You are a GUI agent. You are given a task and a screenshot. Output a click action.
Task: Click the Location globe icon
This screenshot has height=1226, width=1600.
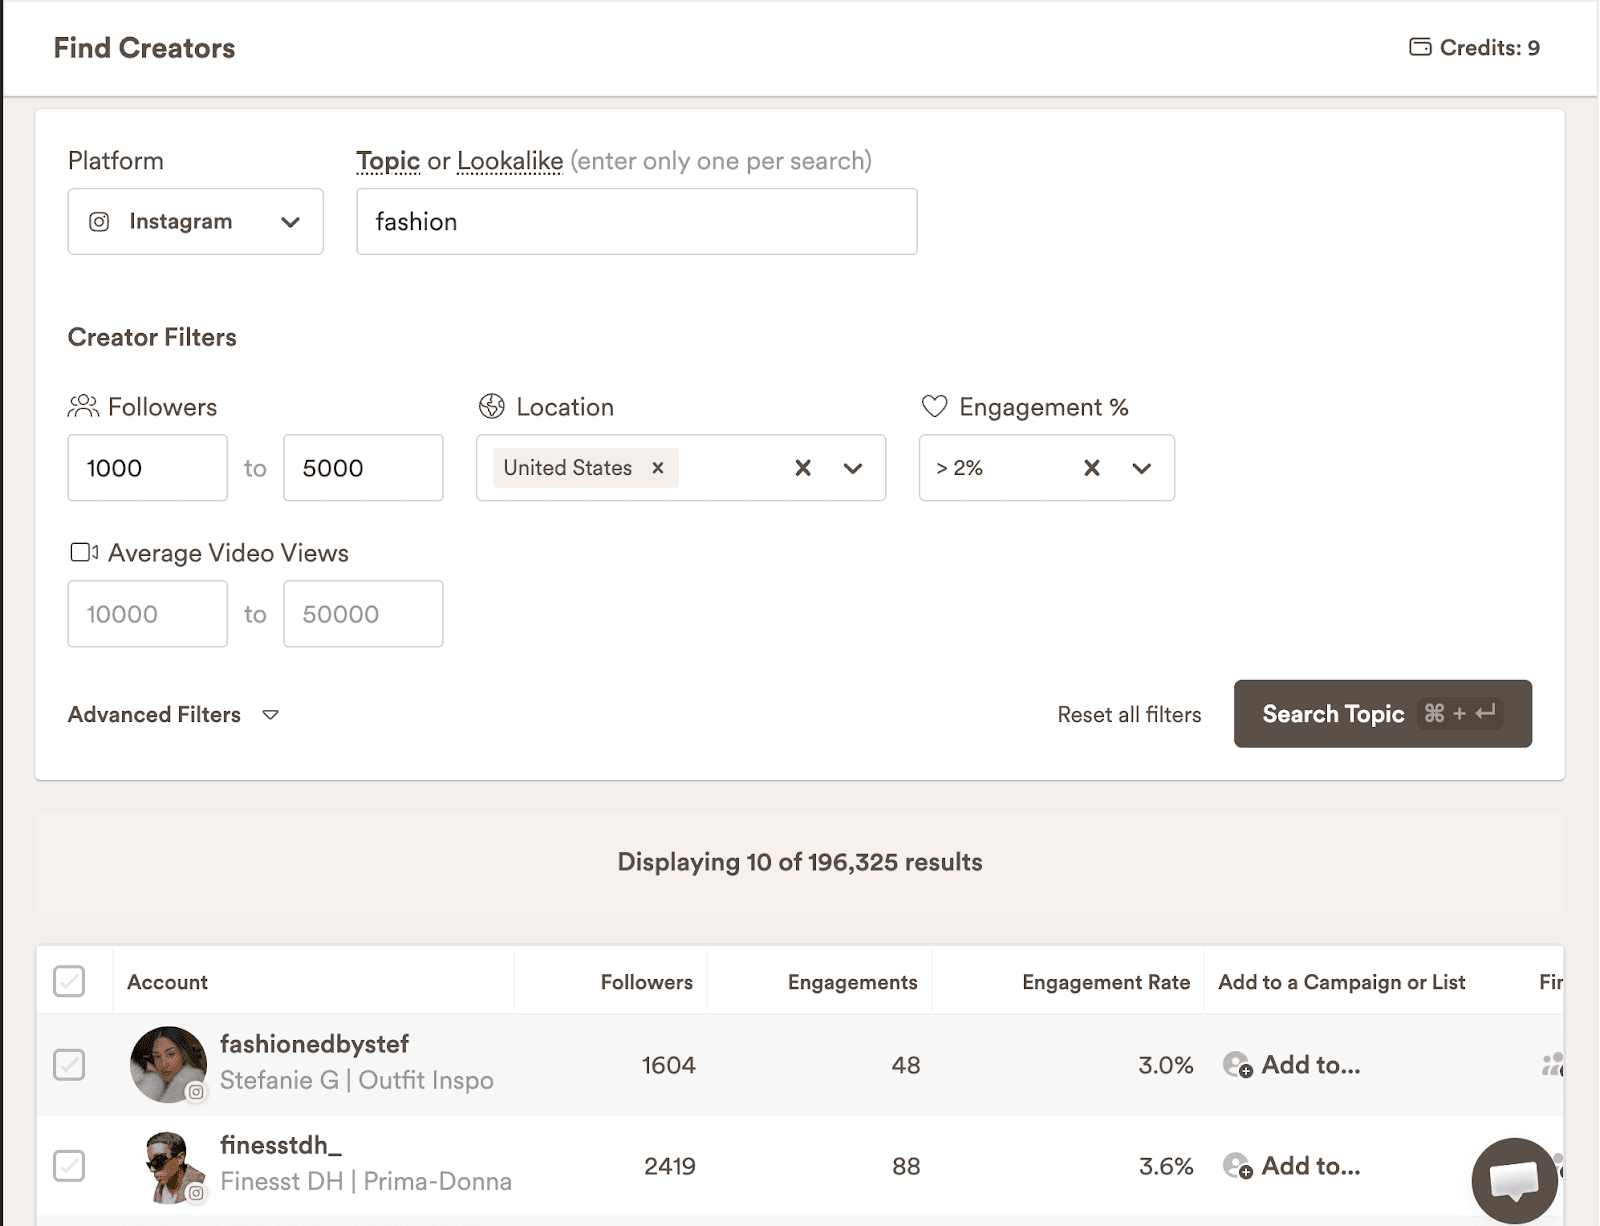pos(492,406)
